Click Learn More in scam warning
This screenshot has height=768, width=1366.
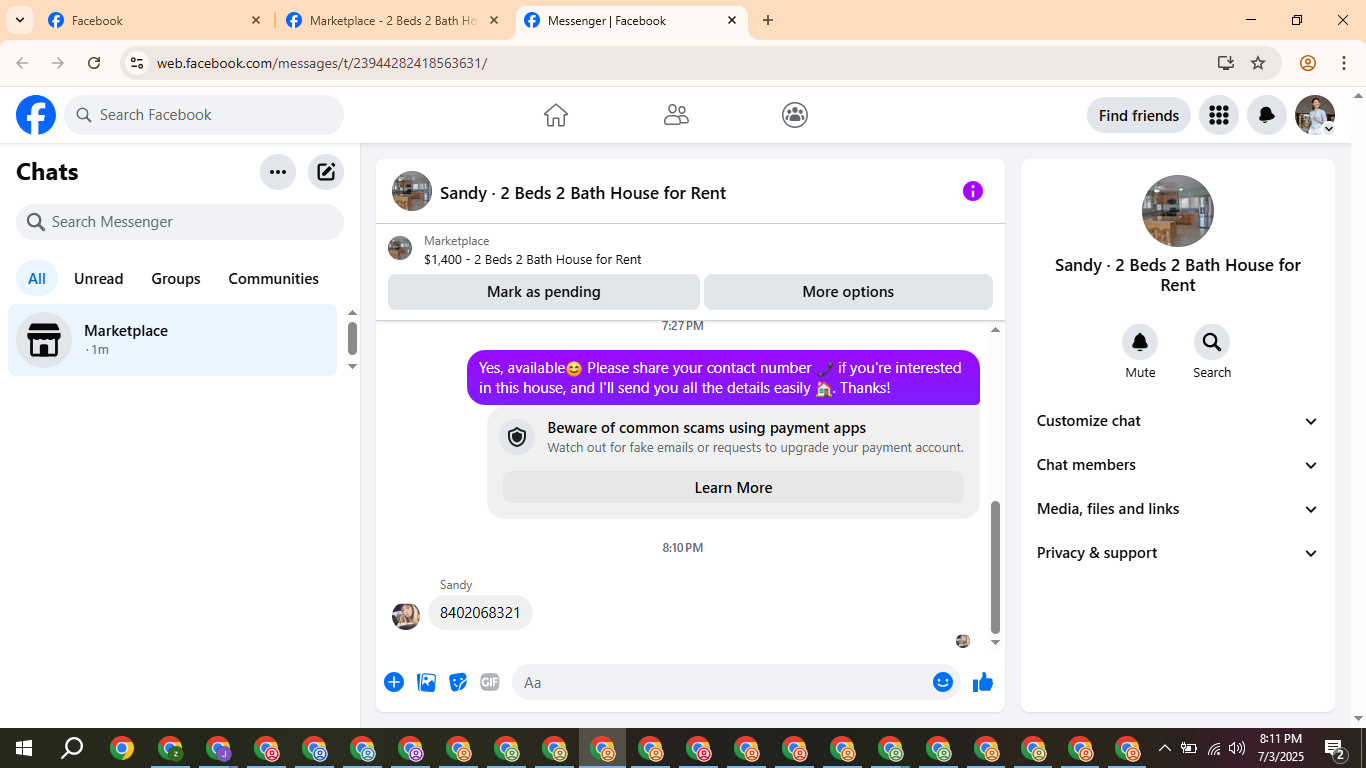[x=733, y=488]
